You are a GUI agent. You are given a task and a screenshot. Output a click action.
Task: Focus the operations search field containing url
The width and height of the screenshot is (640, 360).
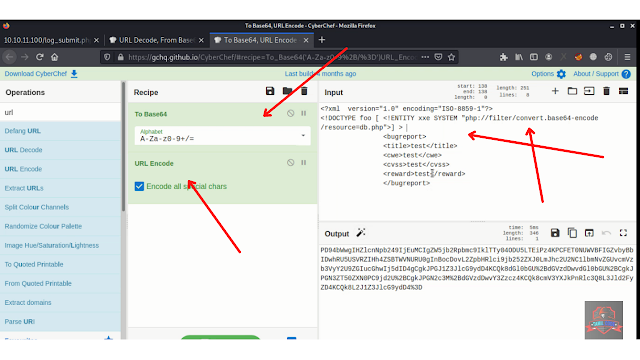(x=60, y=112)
